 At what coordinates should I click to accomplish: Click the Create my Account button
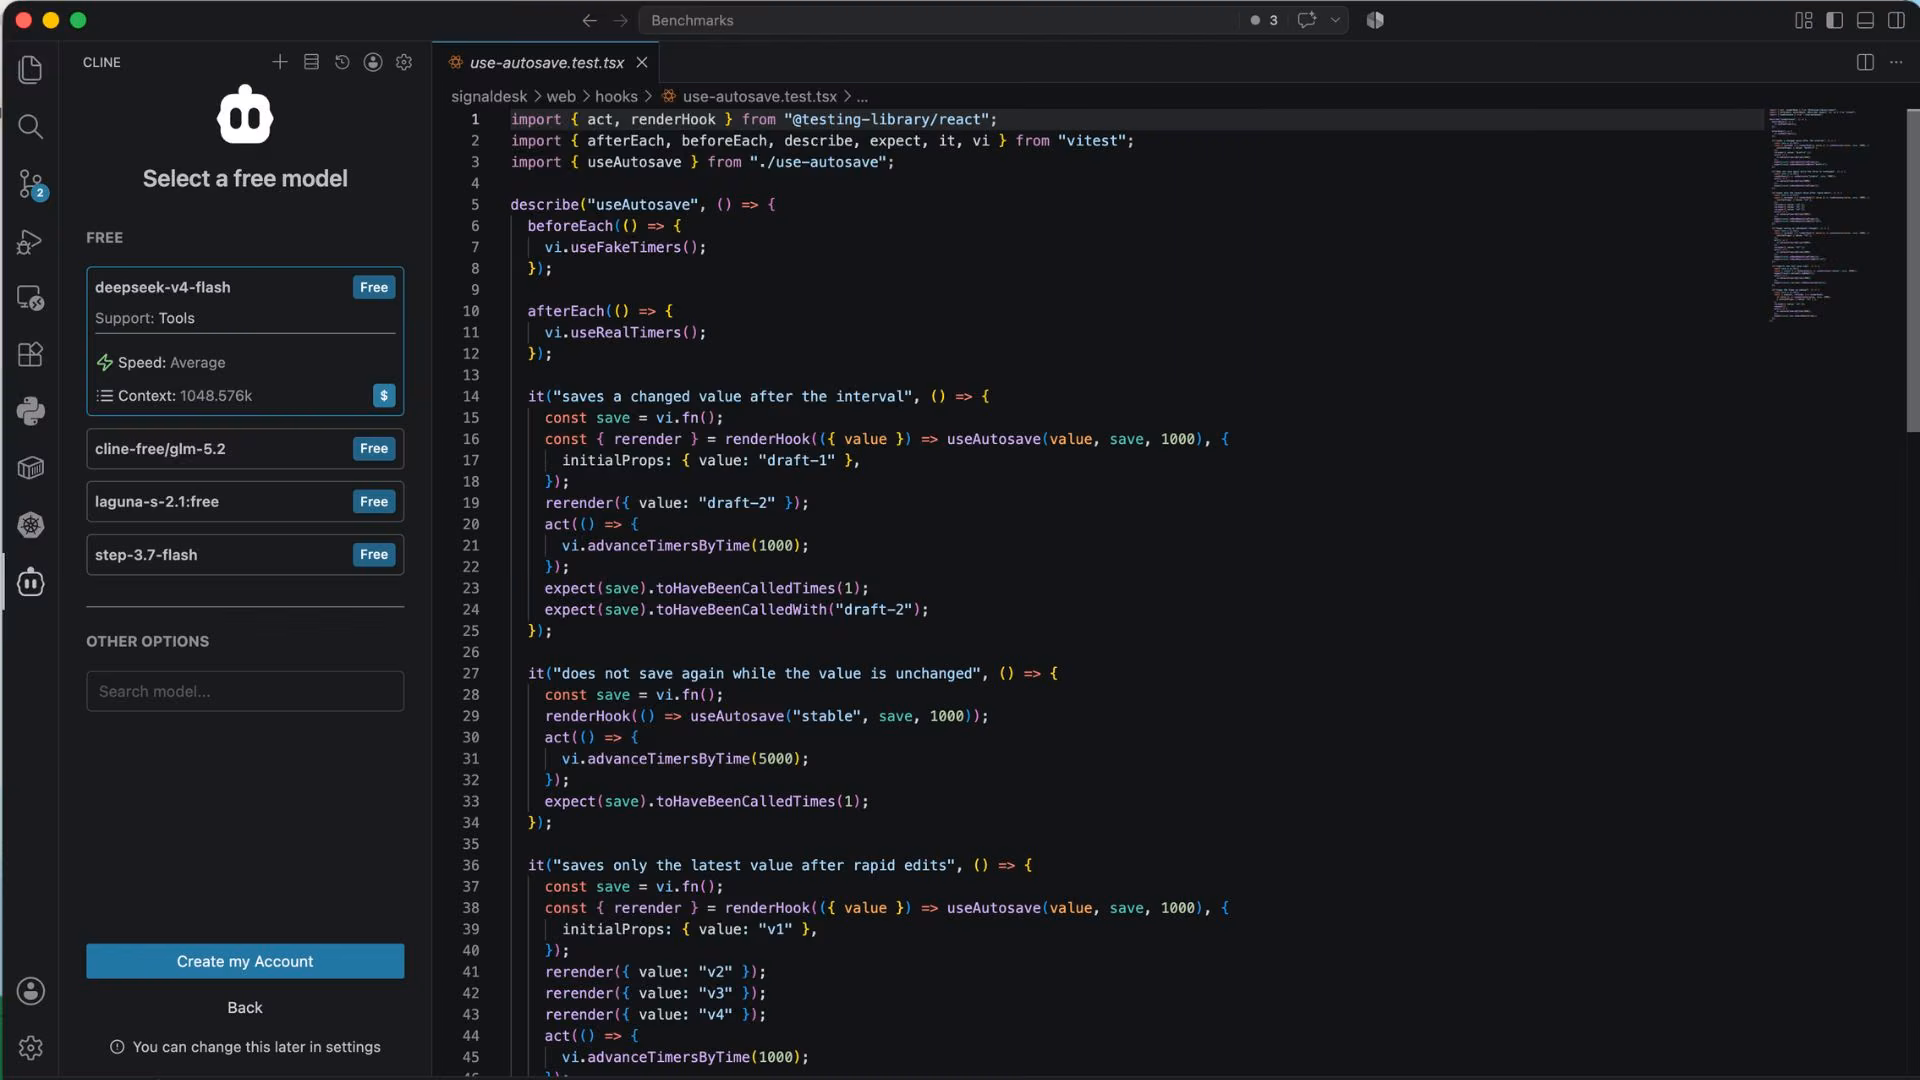tap(245, 961)
